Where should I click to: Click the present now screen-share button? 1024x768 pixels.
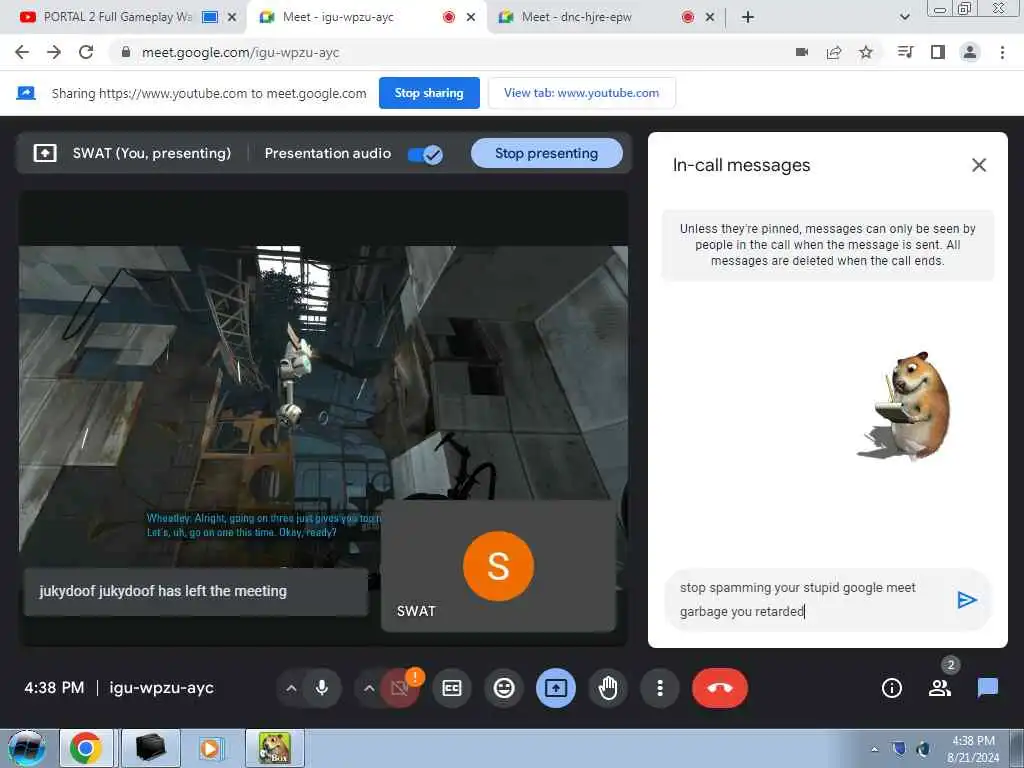pyautogui.click(x=556, y=688)
